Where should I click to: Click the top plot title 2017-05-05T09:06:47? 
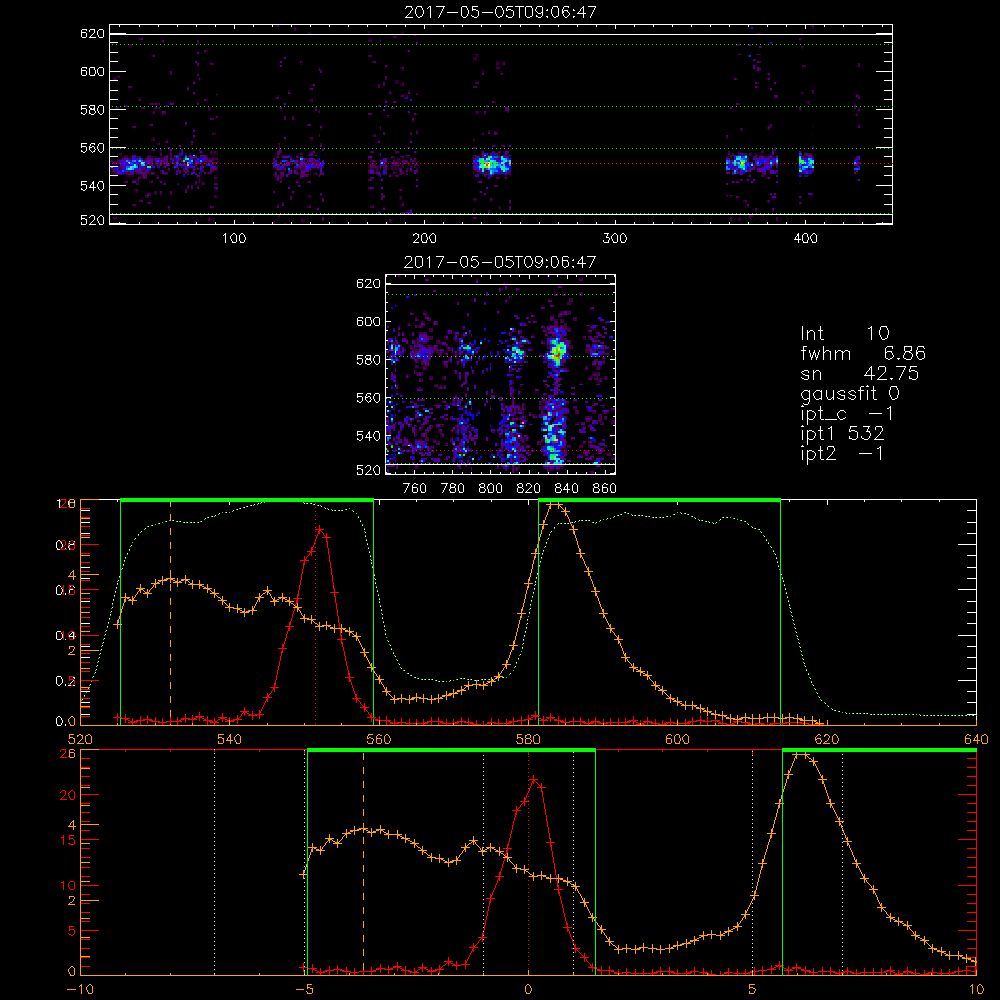(501, 12)
